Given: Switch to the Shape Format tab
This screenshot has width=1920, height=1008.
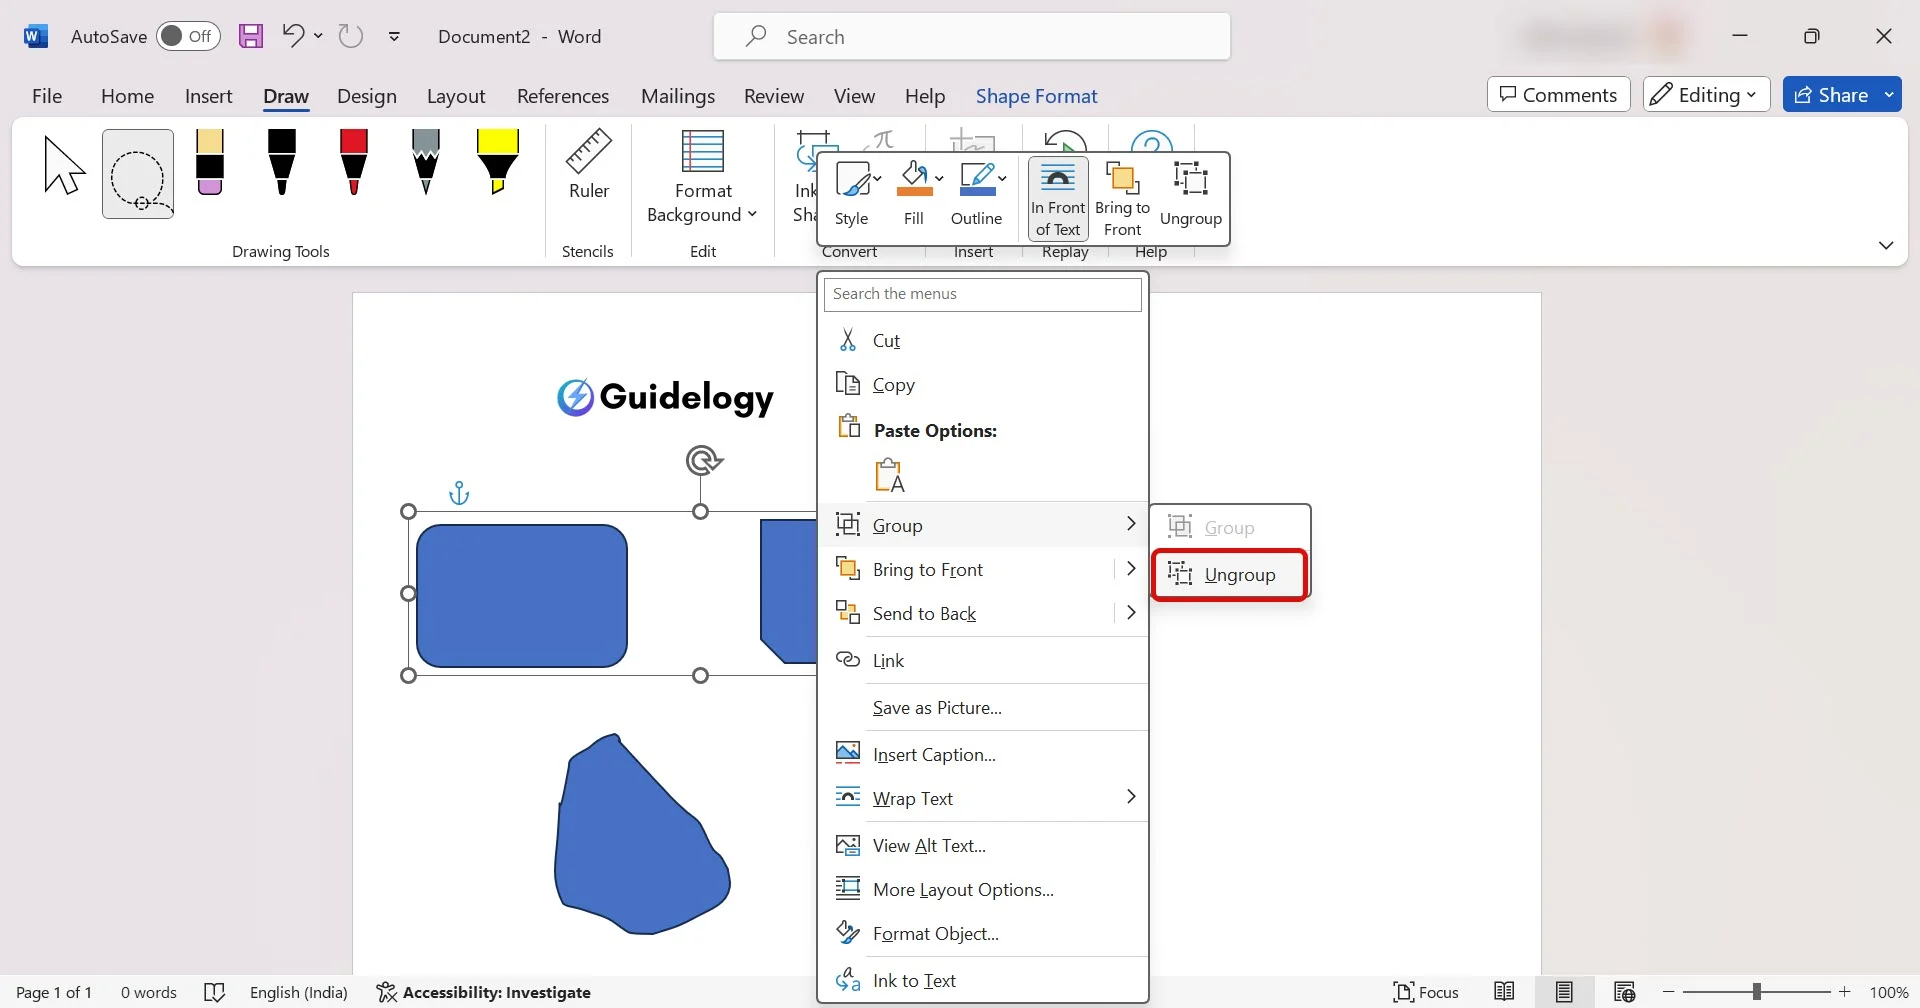Looking at the screenshot, I should [1037, 96].
